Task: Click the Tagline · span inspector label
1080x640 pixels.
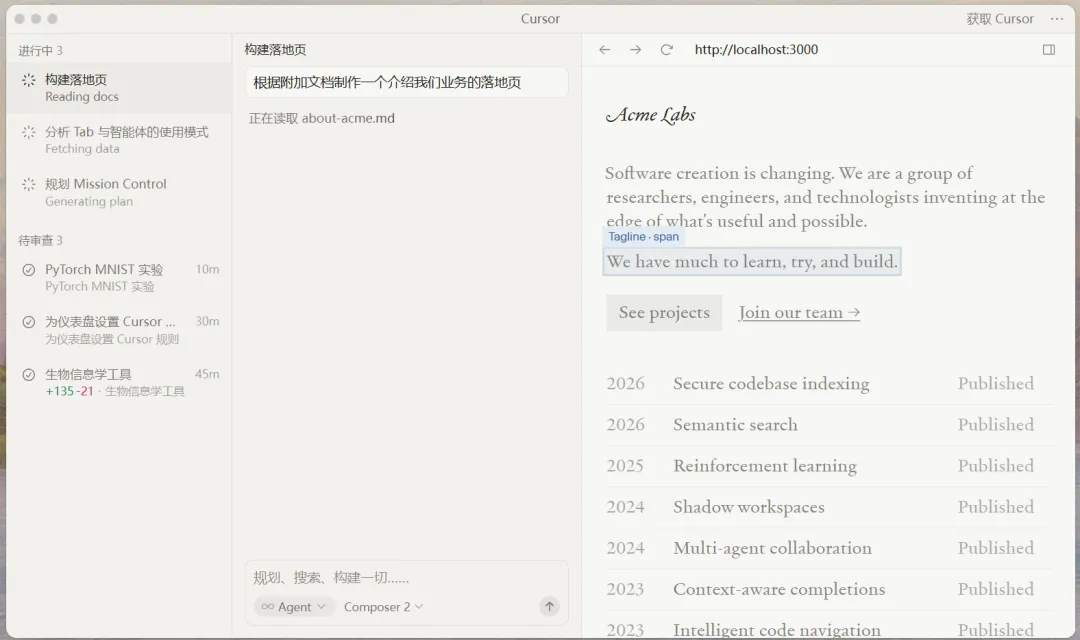Action: pos(643,236)
